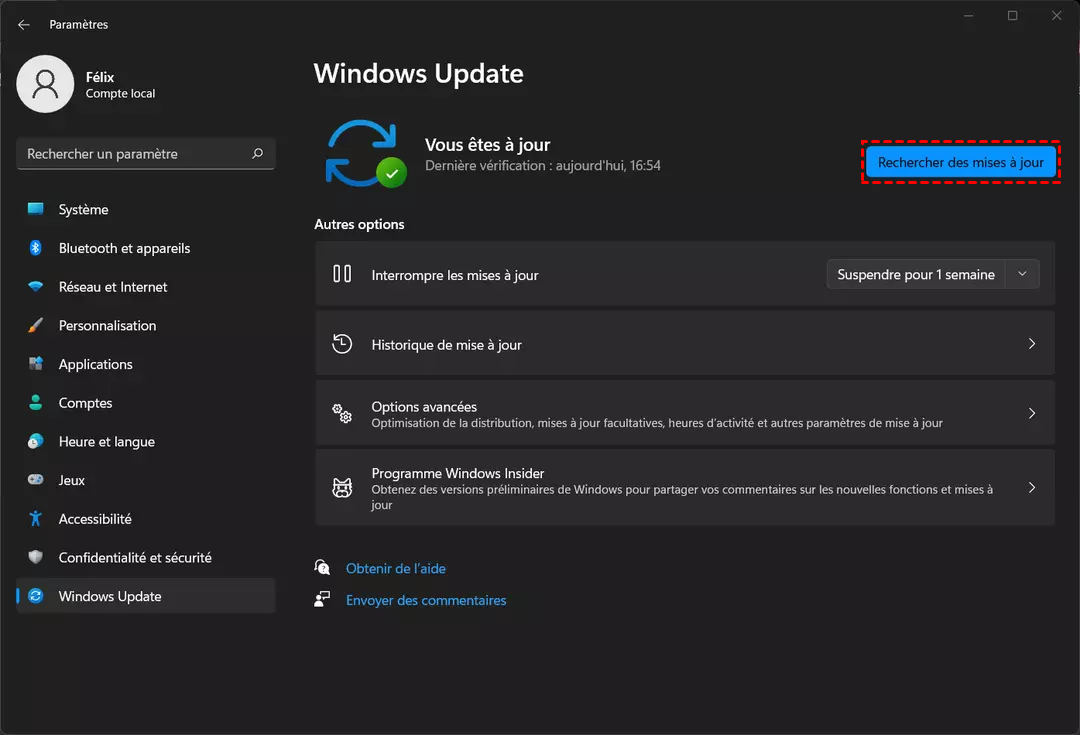Click 'Dernière vérification : aujourd'hui, 16:54' text
The height and width of the screenshot is (735, 1080).
[542, 165]
